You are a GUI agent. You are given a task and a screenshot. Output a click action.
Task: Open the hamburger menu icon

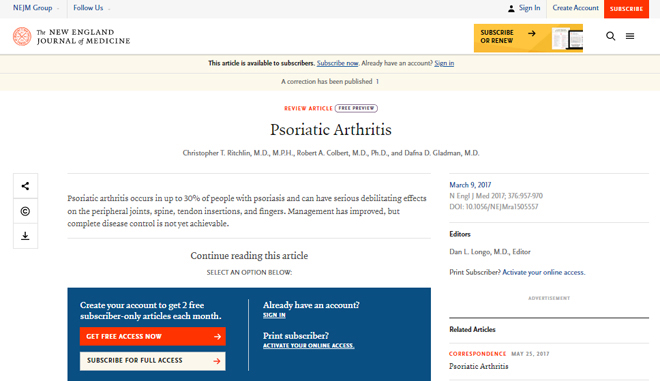[x=630, y=36]
